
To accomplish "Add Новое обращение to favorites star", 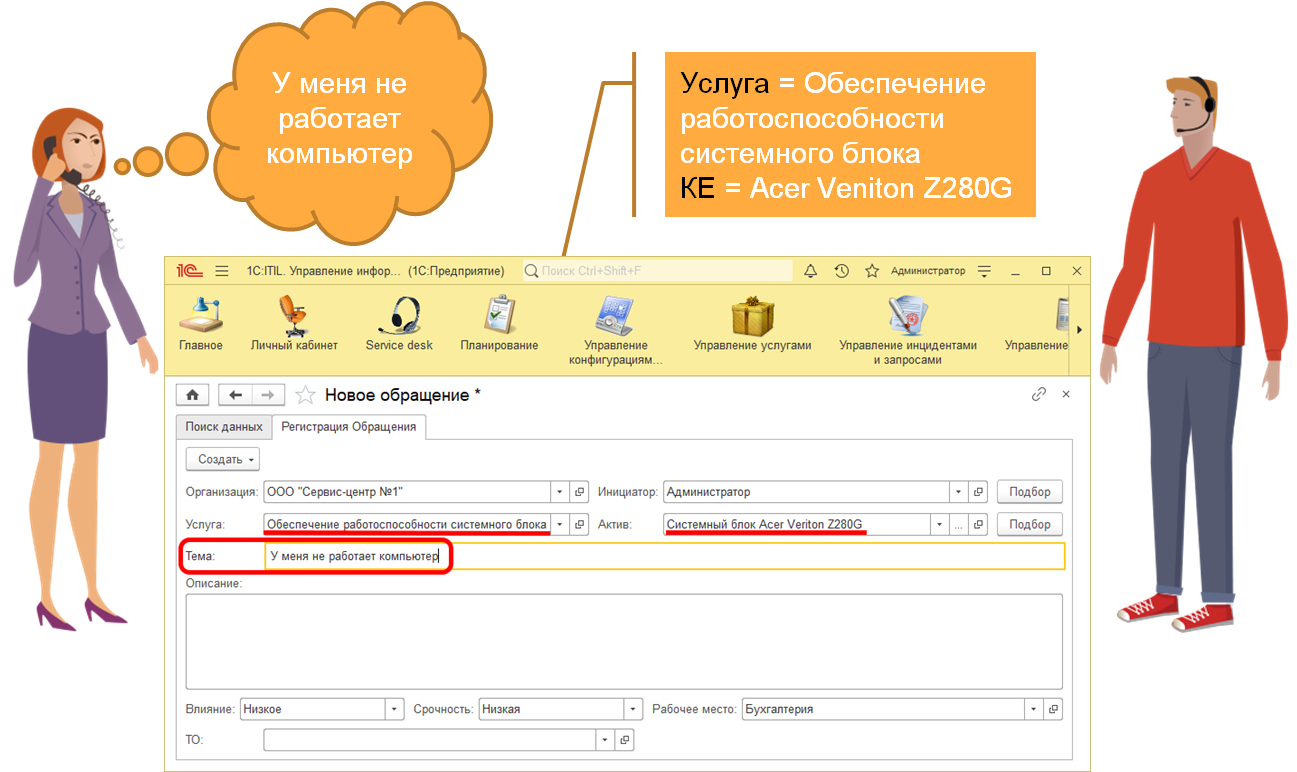I will [x=306, y=395].
